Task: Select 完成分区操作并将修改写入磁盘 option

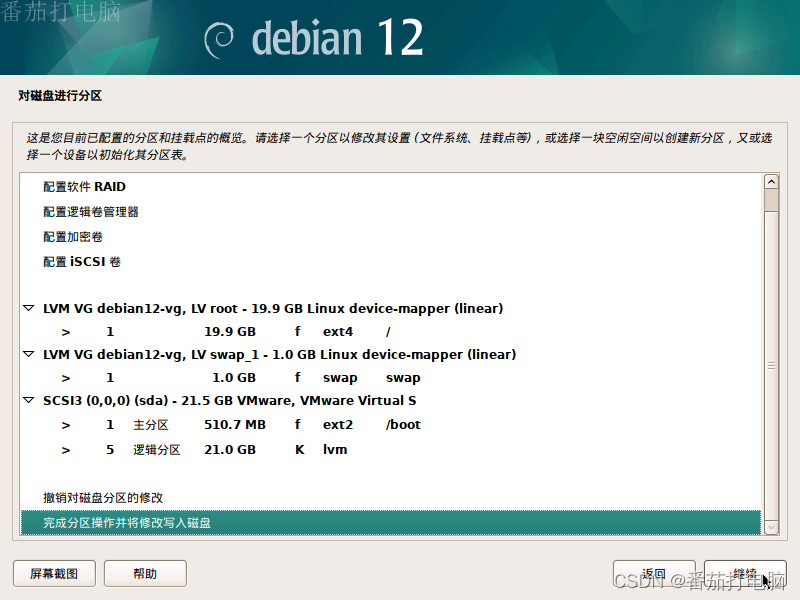Action: coord(391,522)
